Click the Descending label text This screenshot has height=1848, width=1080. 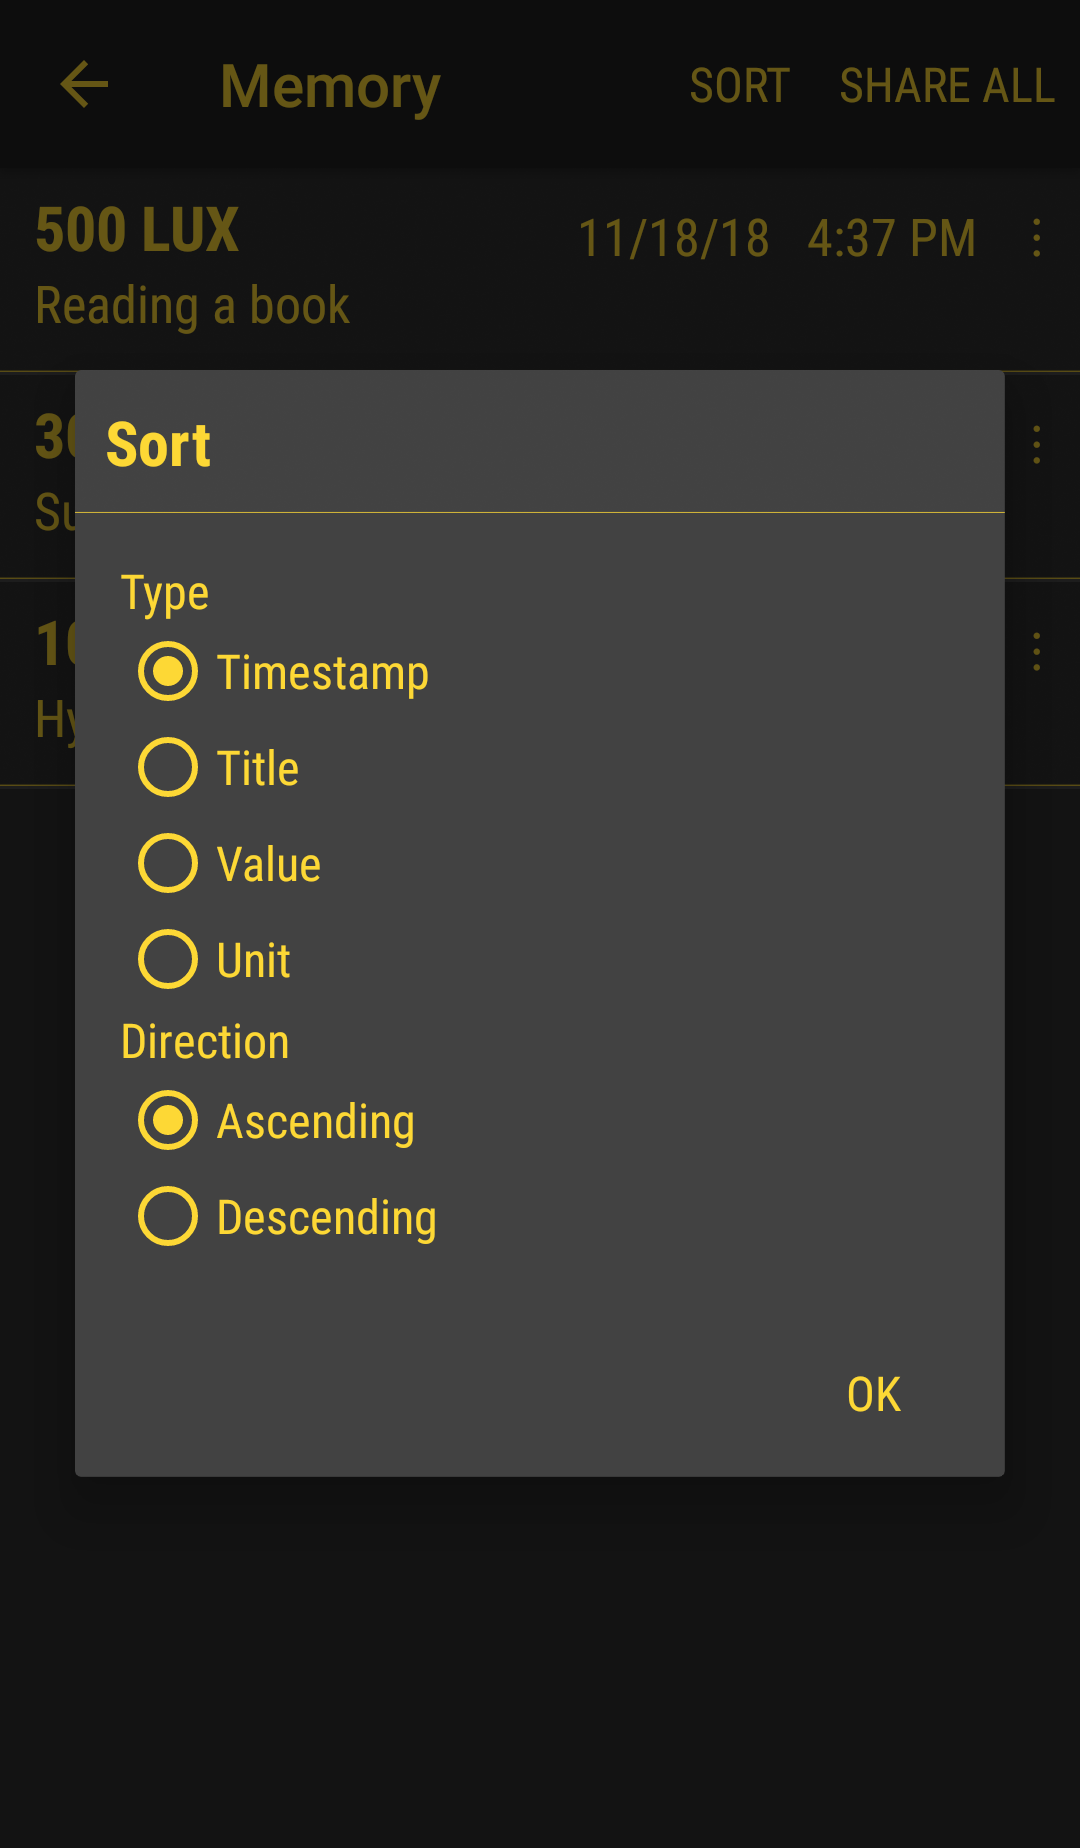[x=327, y=1218]
